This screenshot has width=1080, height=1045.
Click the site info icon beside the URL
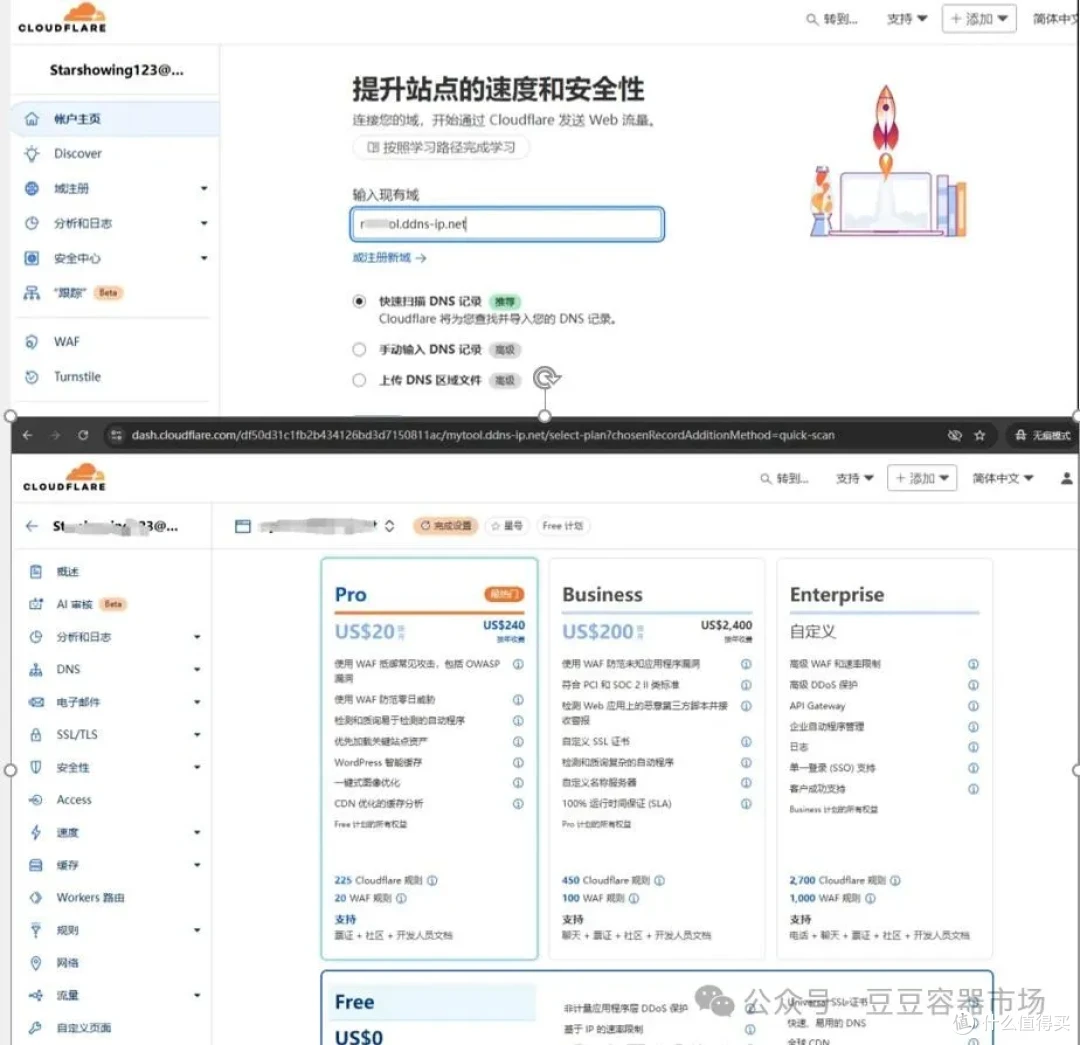click(116, 435)
